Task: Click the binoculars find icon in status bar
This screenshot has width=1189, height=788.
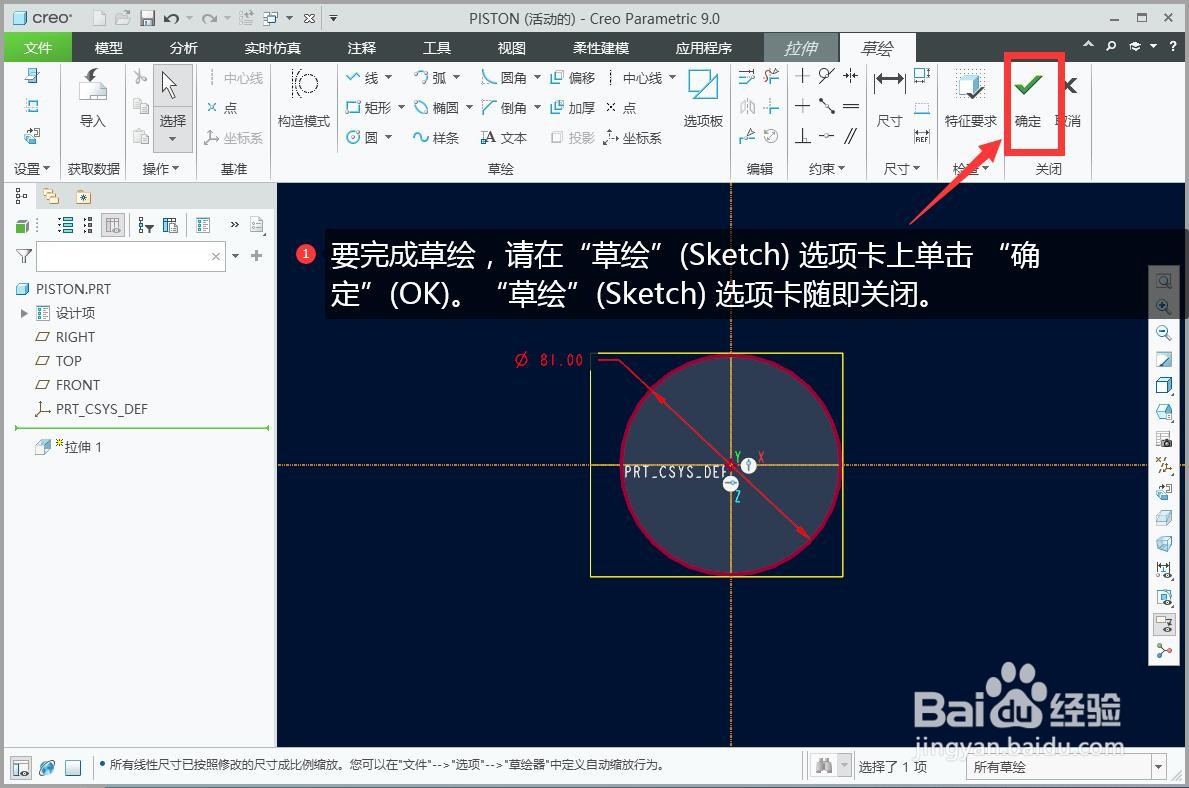Action: (824, 766)
